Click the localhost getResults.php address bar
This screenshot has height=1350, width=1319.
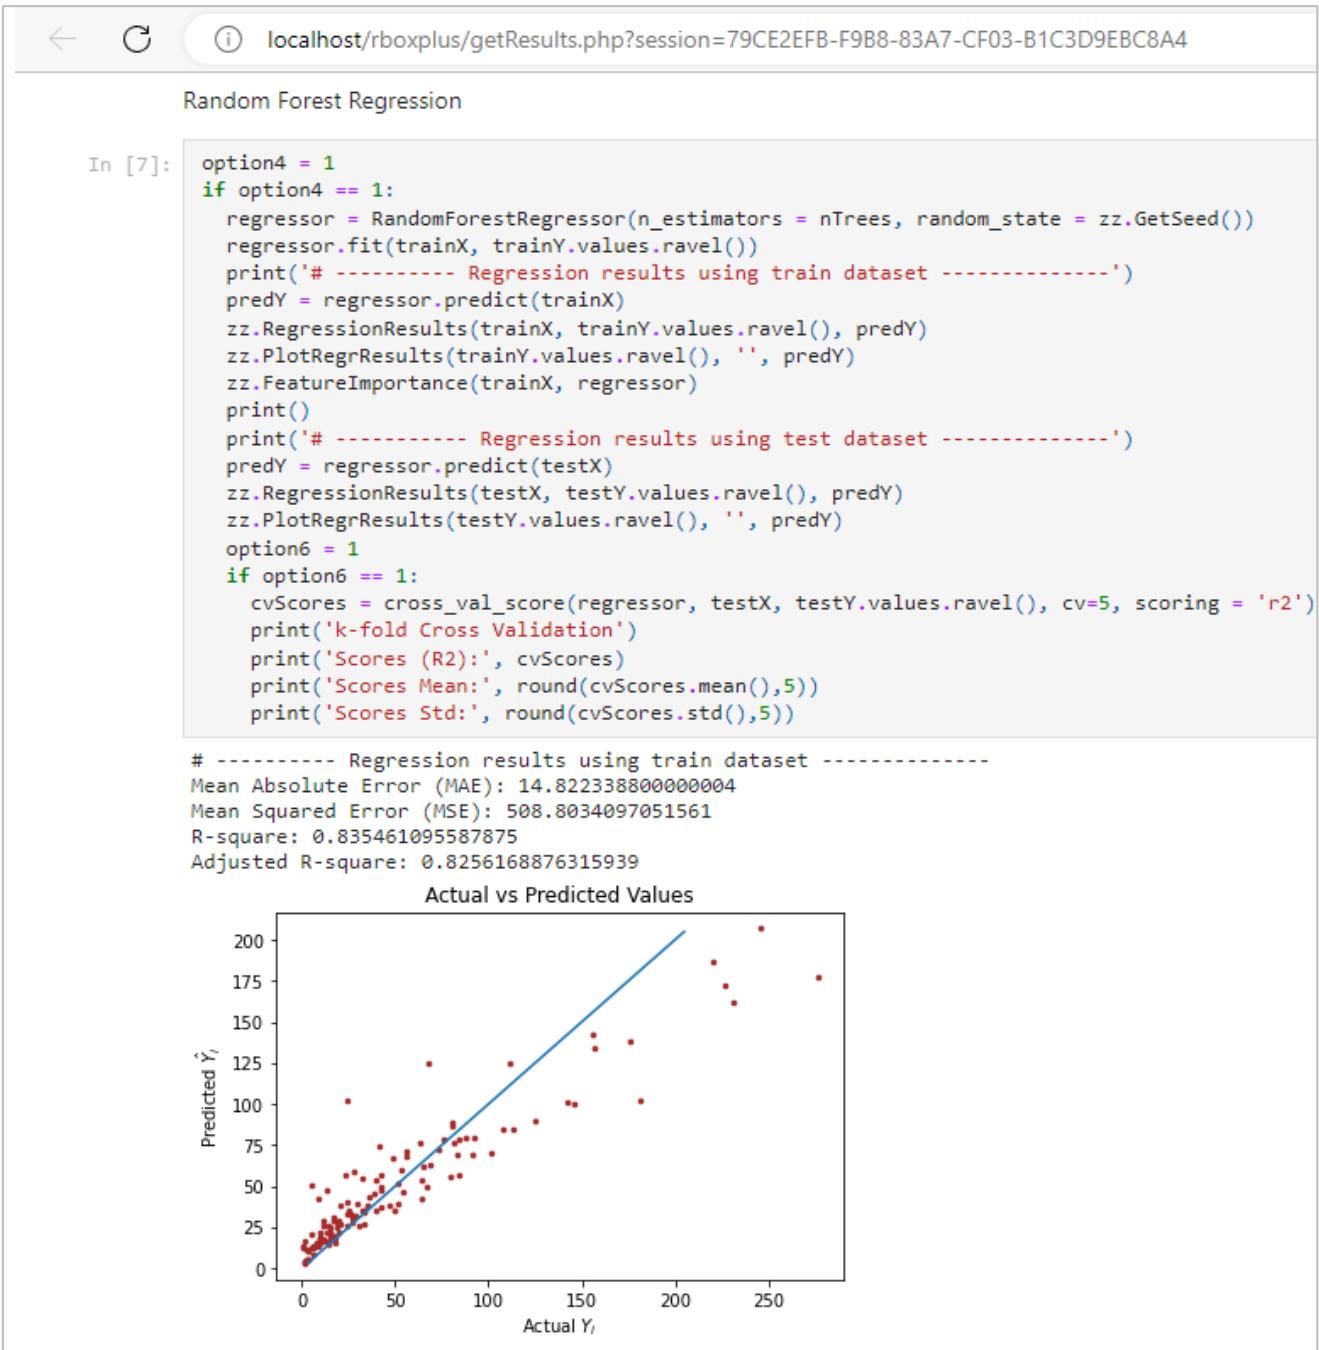726,41
